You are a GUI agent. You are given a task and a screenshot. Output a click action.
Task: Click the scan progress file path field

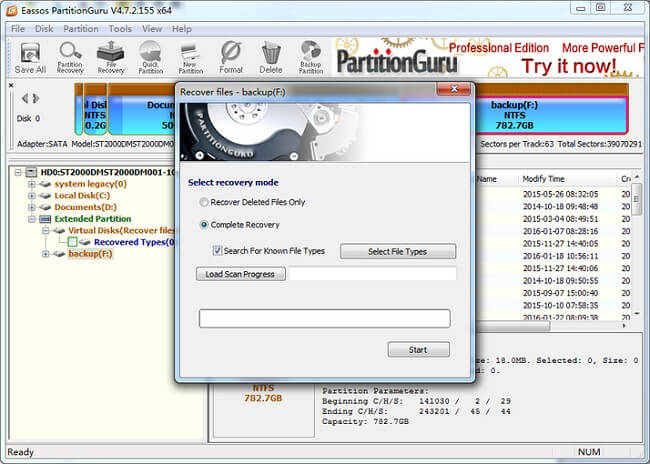point(372,274)
